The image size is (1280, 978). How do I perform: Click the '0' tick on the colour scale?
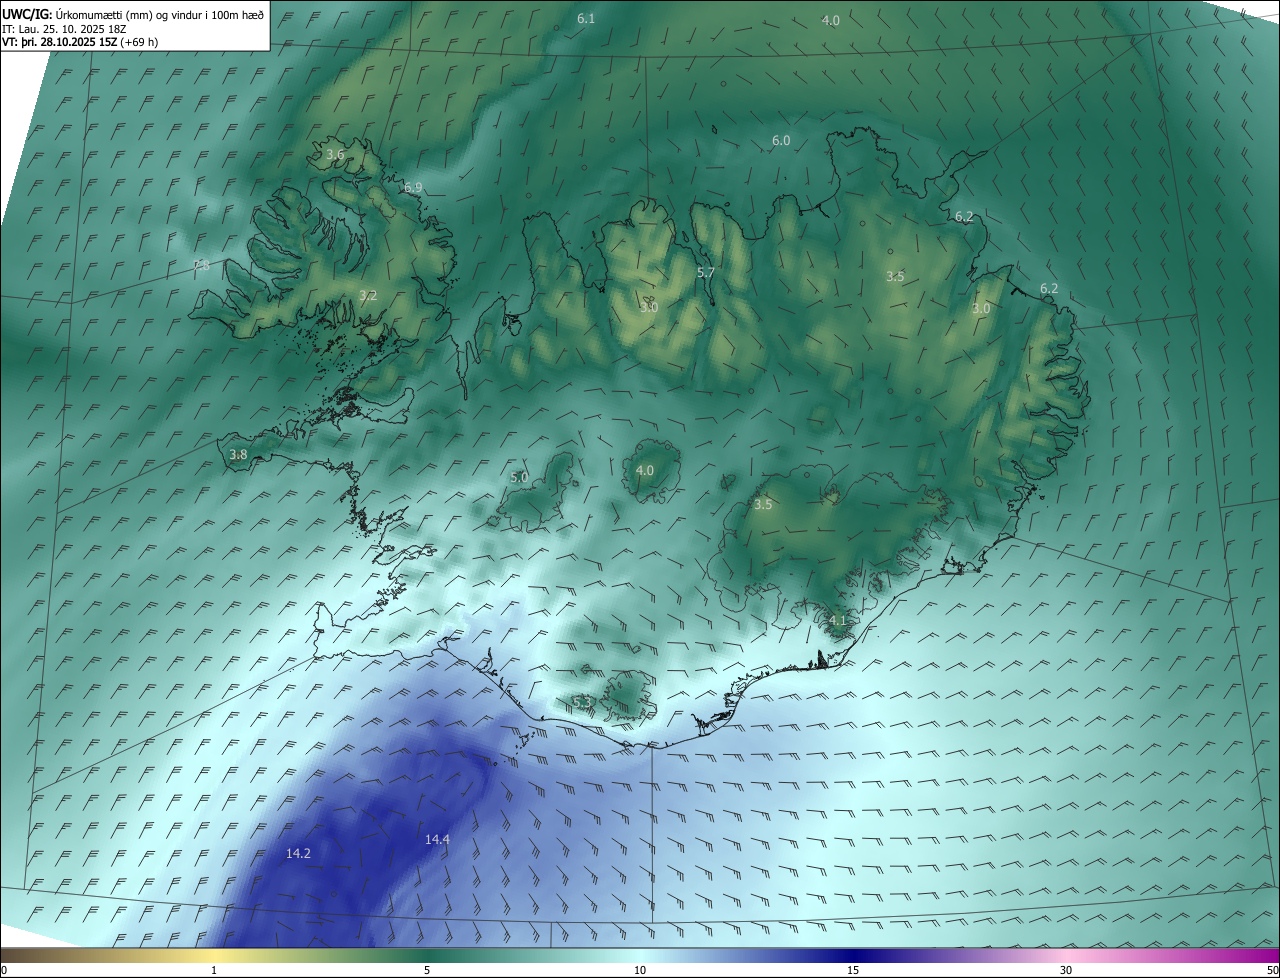tap(3, 970)
